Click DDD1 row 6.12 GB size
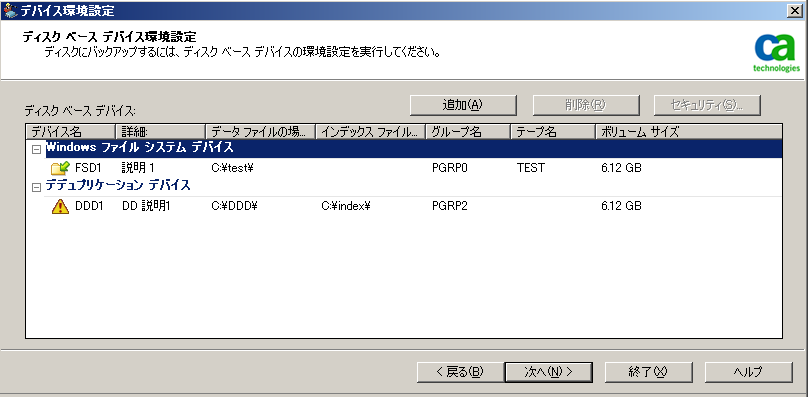This screenshot has width=808, height=397. pos(621,207)
